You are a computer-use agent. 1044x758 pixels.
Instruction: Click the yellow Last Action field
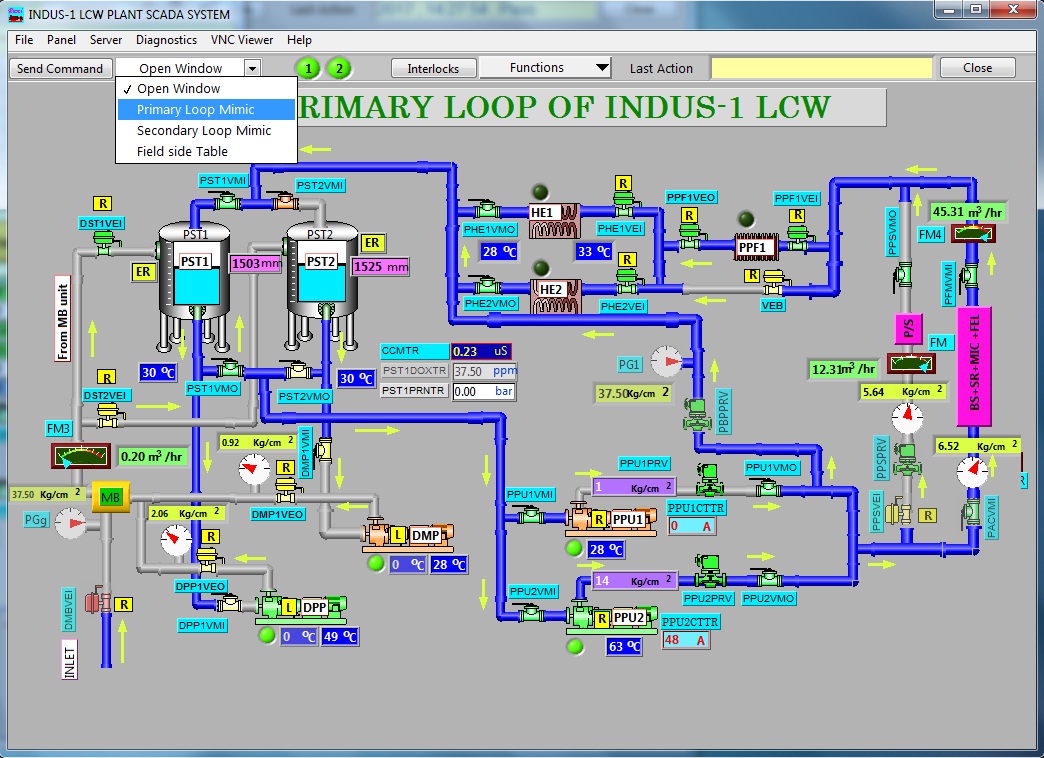(x=822, y=68)
